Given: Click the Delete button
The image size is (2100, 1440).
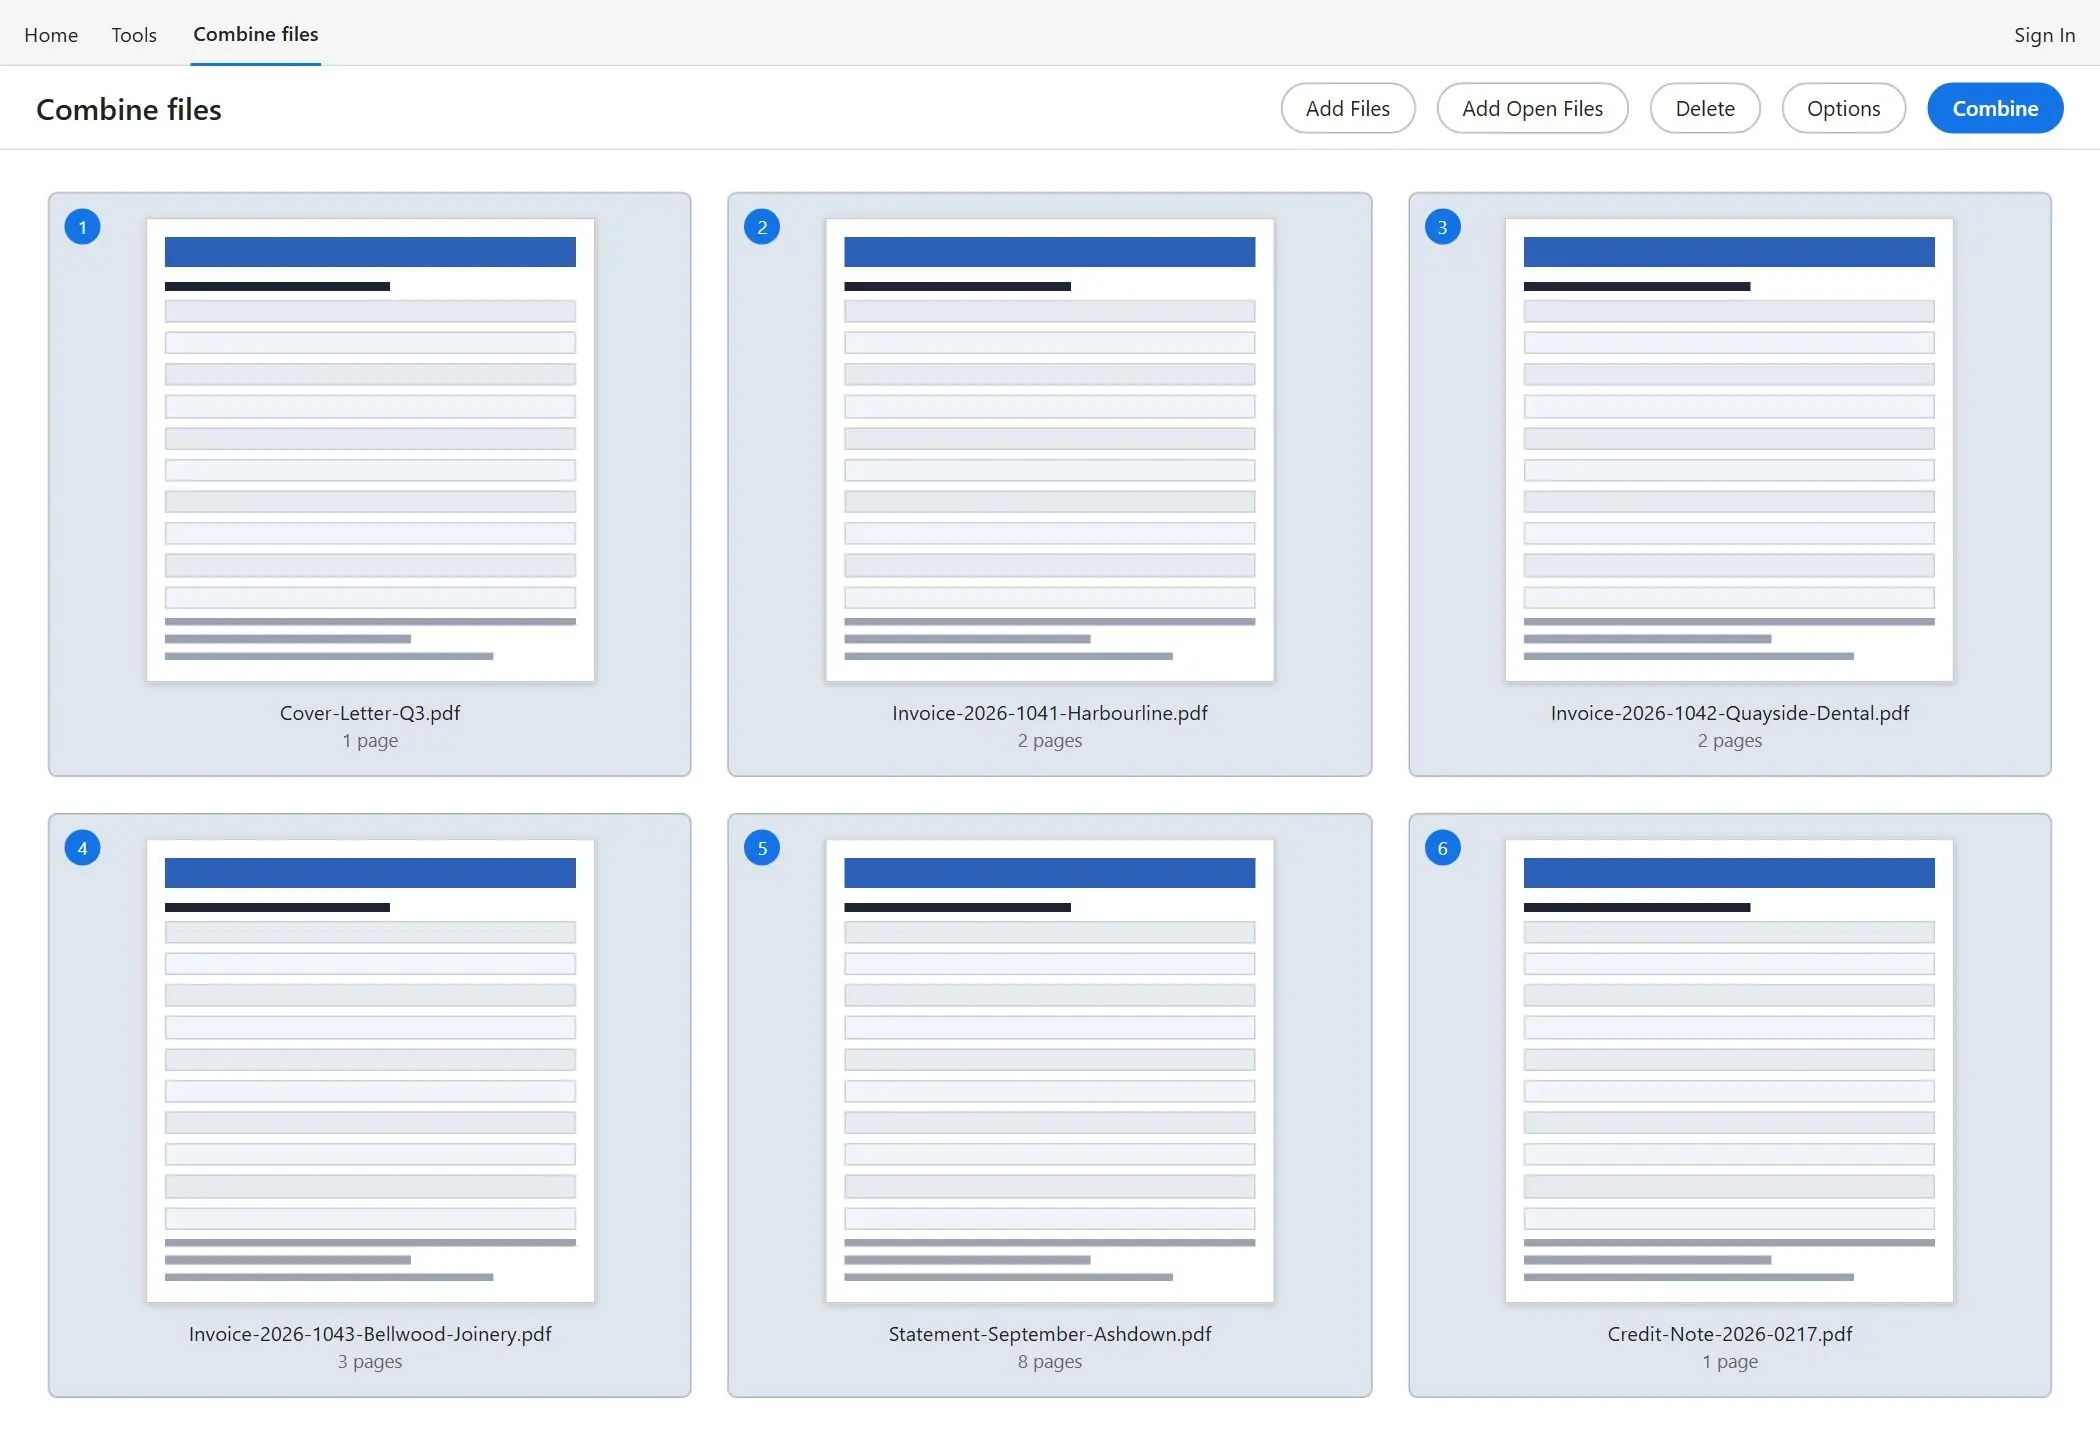Looking at the screenshot, I should click(1705, 108).
